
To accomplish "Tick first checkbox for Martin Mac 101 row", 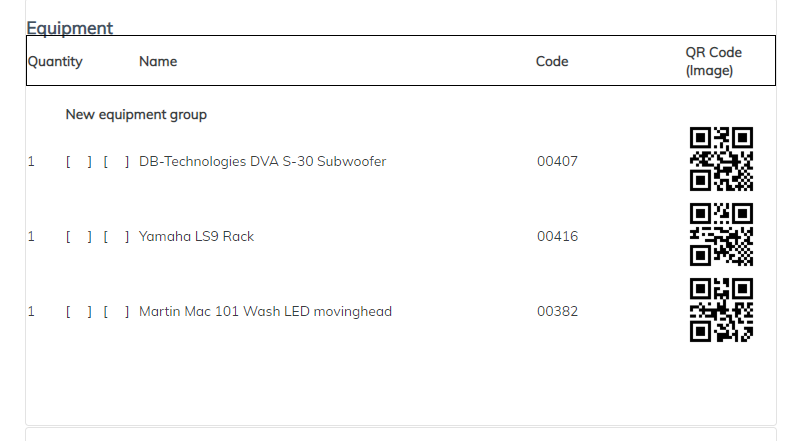I will pos(79,312).
